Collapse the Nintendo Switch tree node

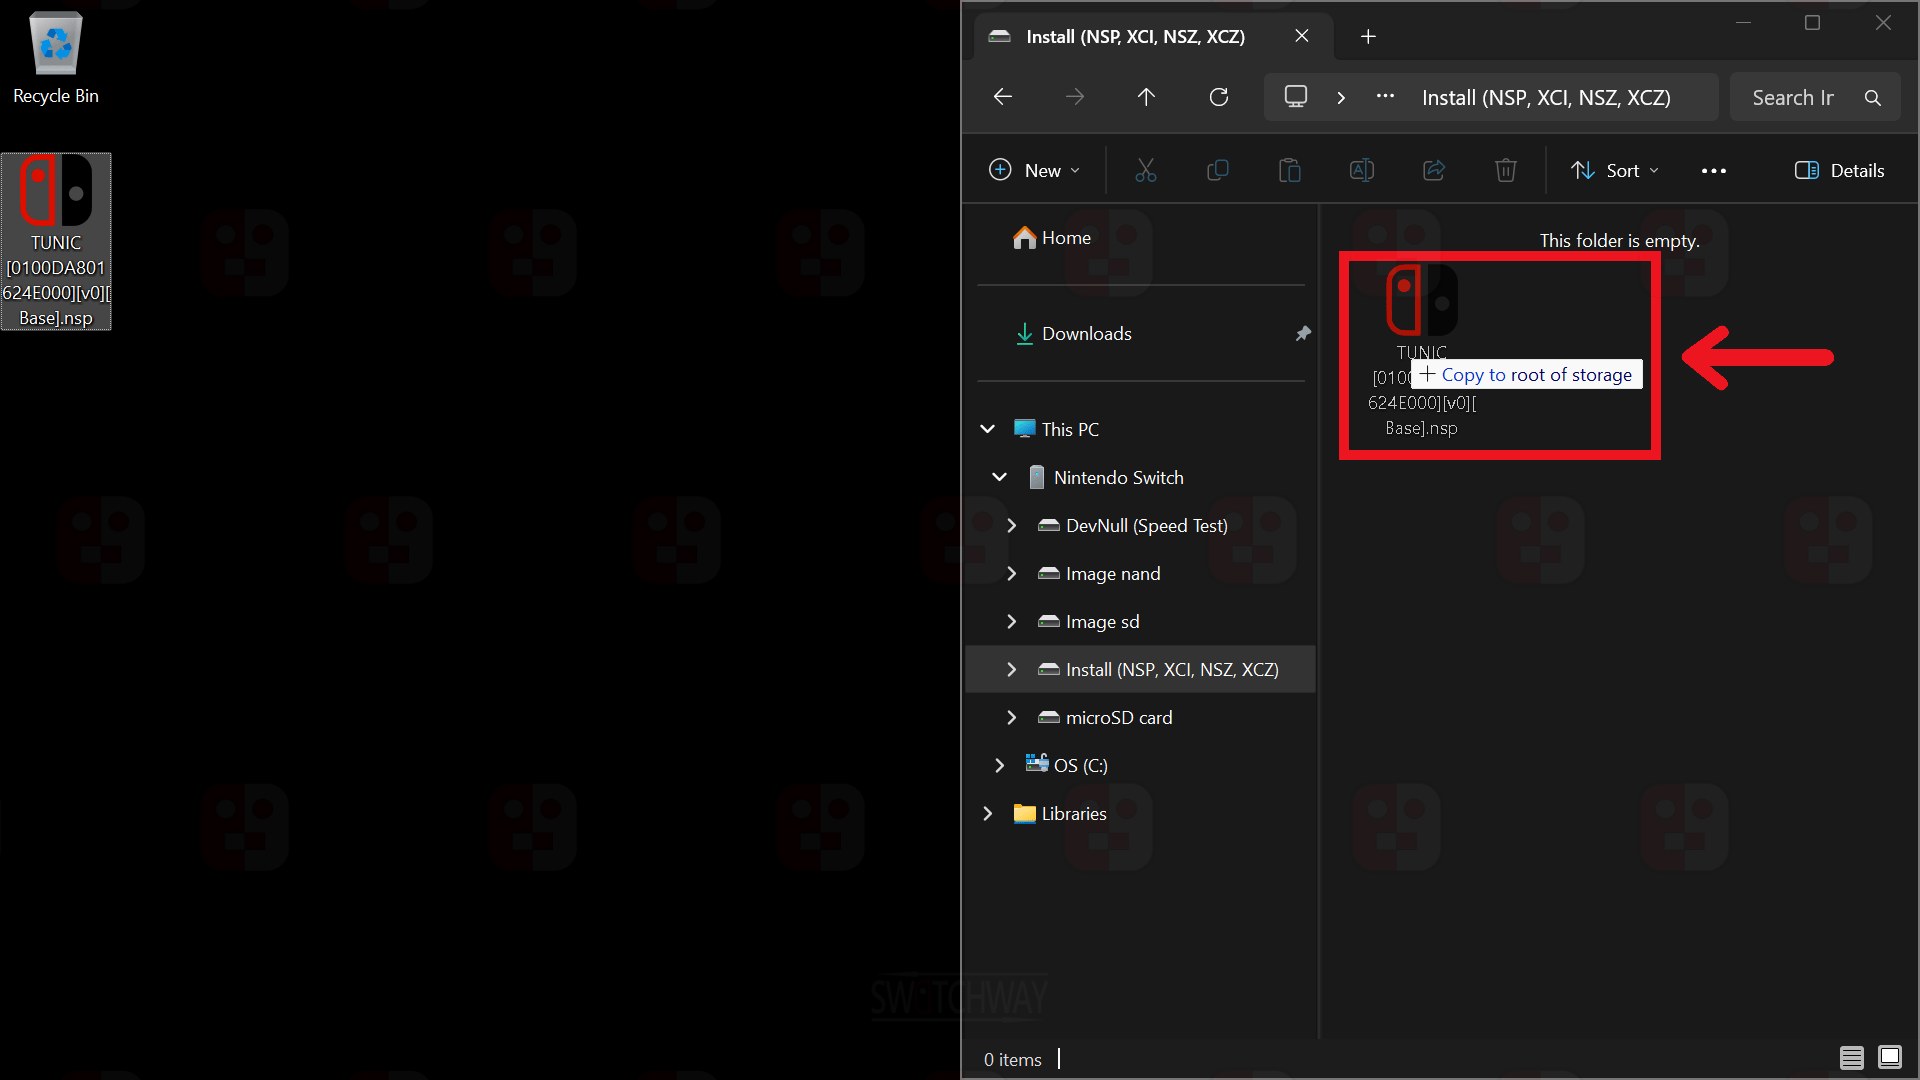click(x=999, y=478)
